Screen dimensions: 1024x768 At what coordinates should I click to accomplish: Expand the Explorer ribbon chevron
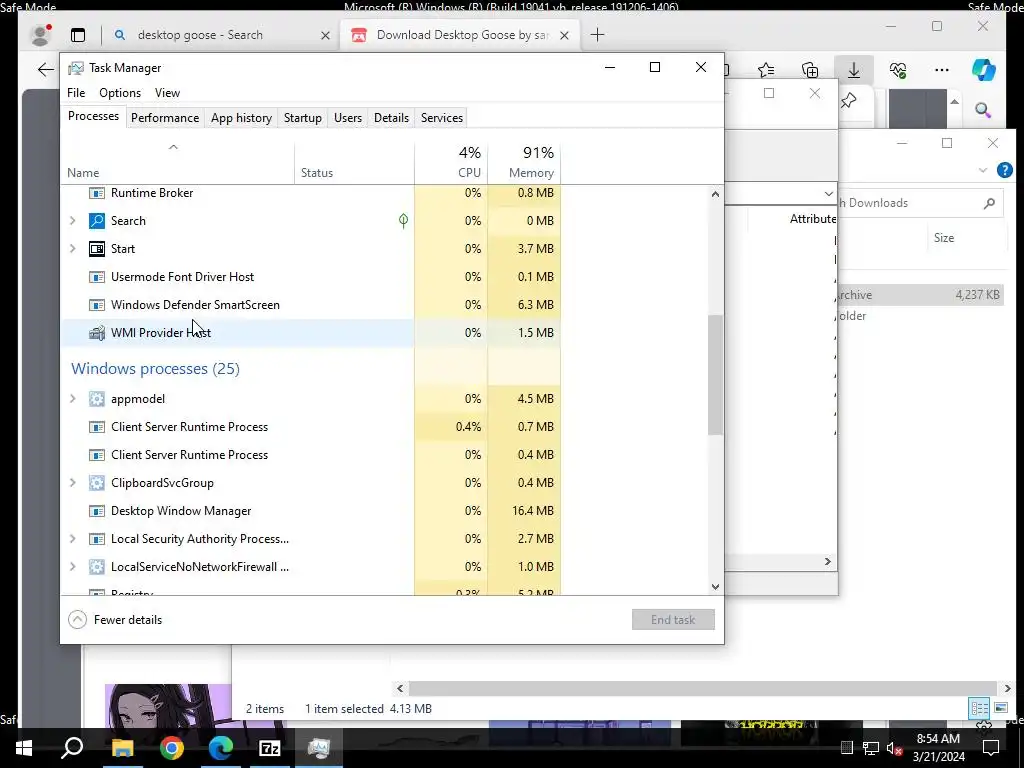[x=983, y=170]
